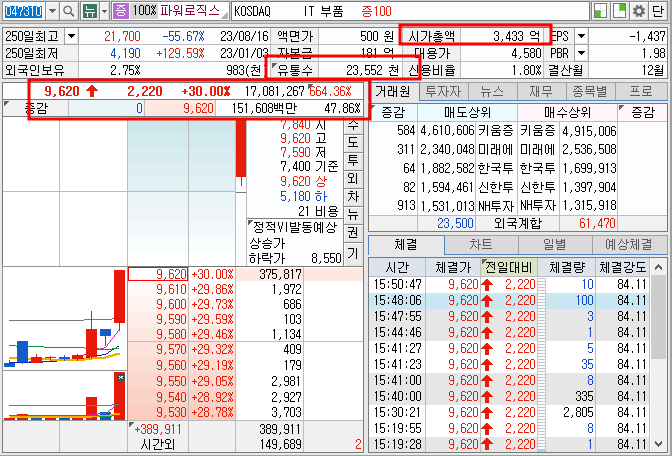Click the 차 vertical side button
The height and width of the screenshot is (456, 672).
[x=353, y=196]
